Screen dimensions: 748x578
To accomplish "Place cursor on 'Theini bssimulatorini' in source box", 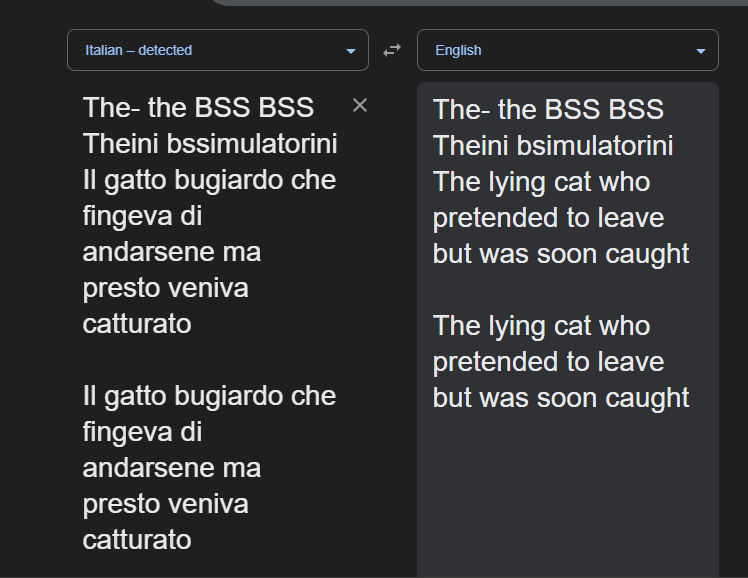I will [x=210, y=144].
